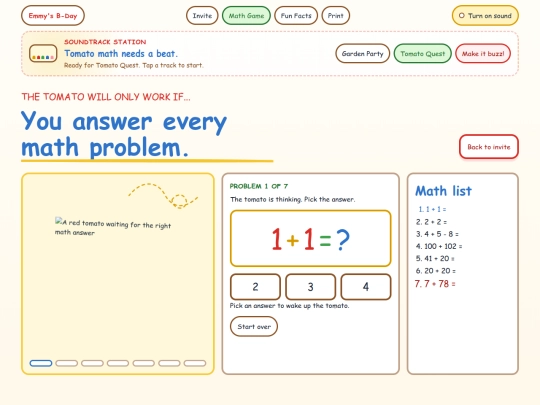Click the fourth progress step pill
The image size is (540, 405).
click(118, 363)
